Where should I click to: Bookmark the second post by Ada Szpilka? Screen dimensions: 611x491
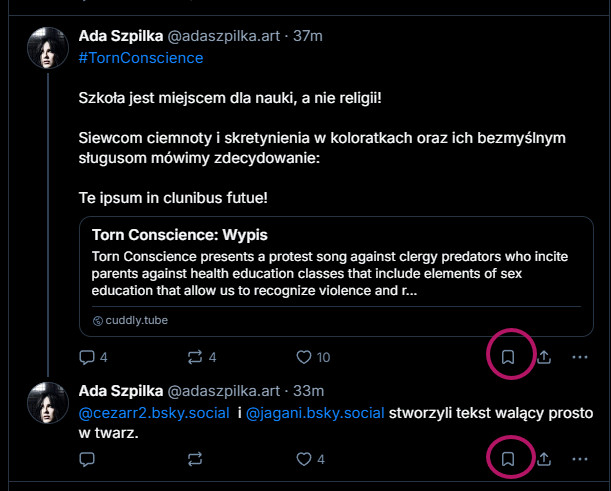pos(508,459)
